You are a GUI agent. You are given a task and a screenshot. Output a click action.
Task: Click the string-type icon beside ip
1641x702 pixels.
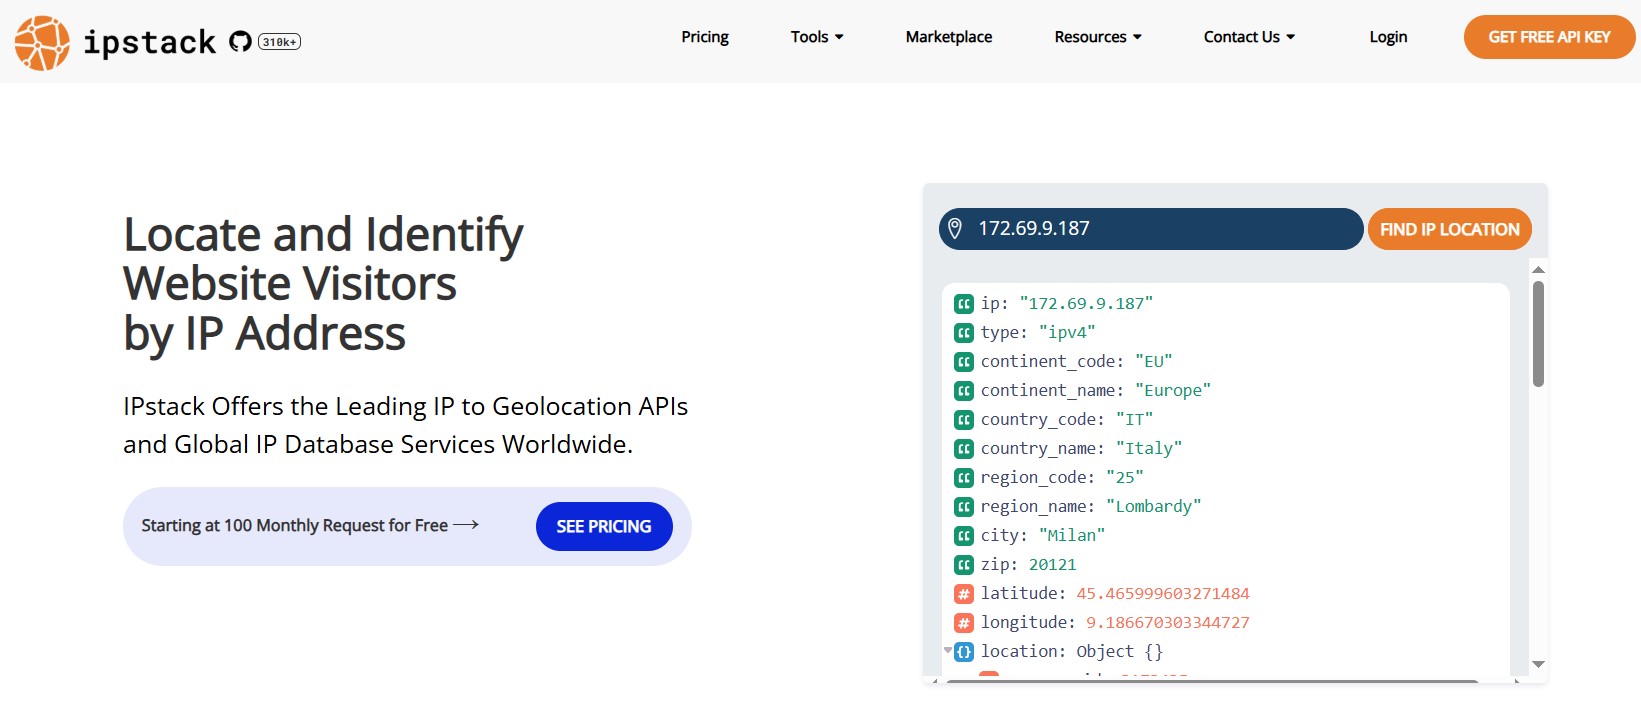click(964, 304)
